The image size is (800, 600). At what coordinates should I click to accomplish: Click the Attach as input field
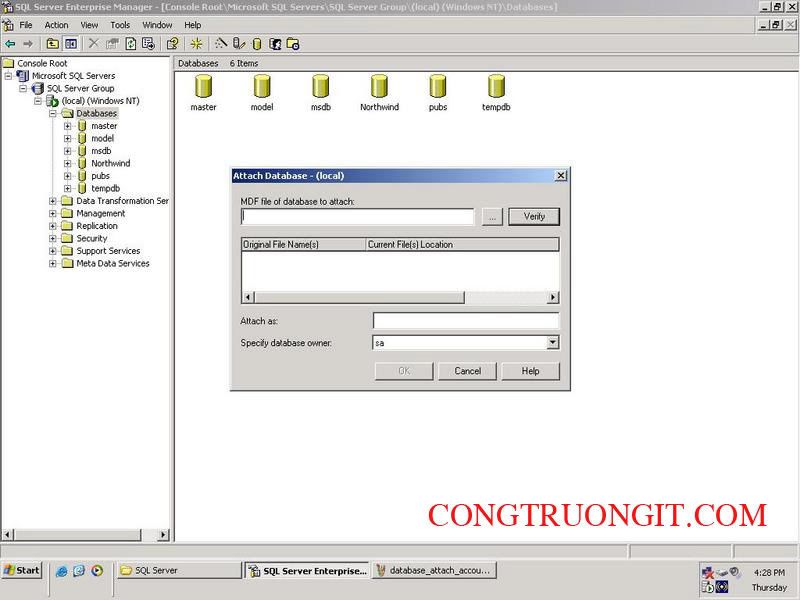coord(466,321)
